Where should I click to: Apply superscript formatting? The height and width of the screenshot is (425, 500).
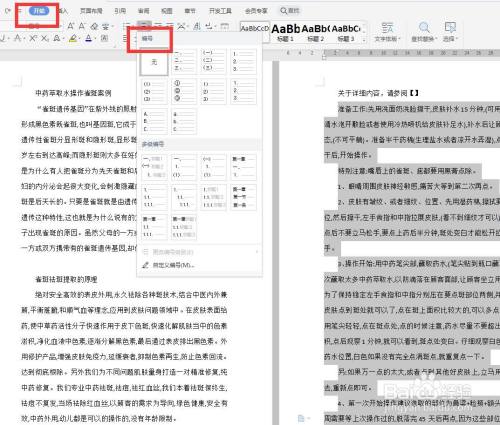[33, 38]
